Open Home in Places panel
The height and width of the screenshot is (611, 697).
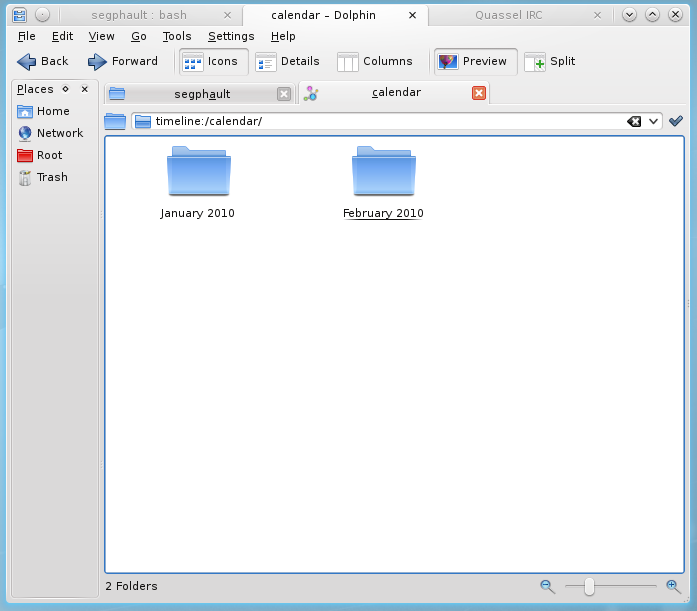coord(44,111)
